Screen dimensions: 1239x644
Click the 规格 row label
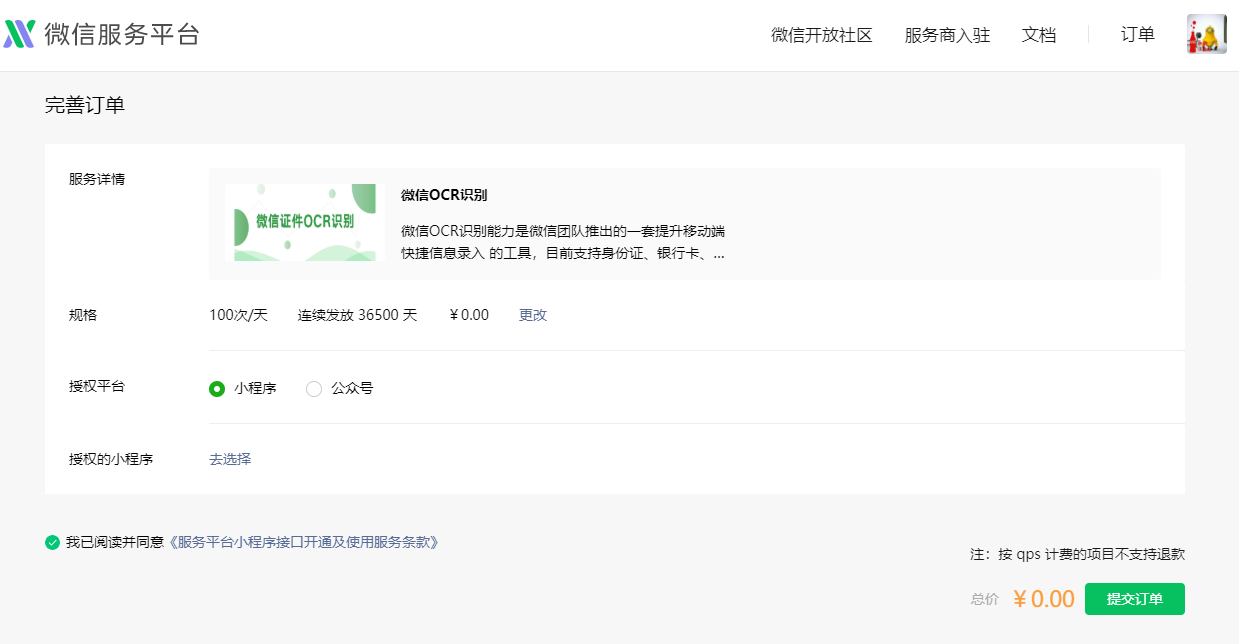83,315
